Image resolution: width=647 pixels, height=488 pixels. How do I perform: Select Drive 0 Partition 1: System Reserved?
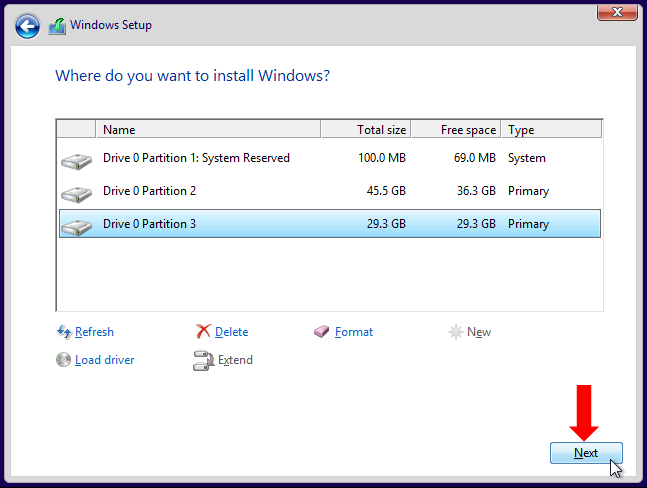point(330,158)
